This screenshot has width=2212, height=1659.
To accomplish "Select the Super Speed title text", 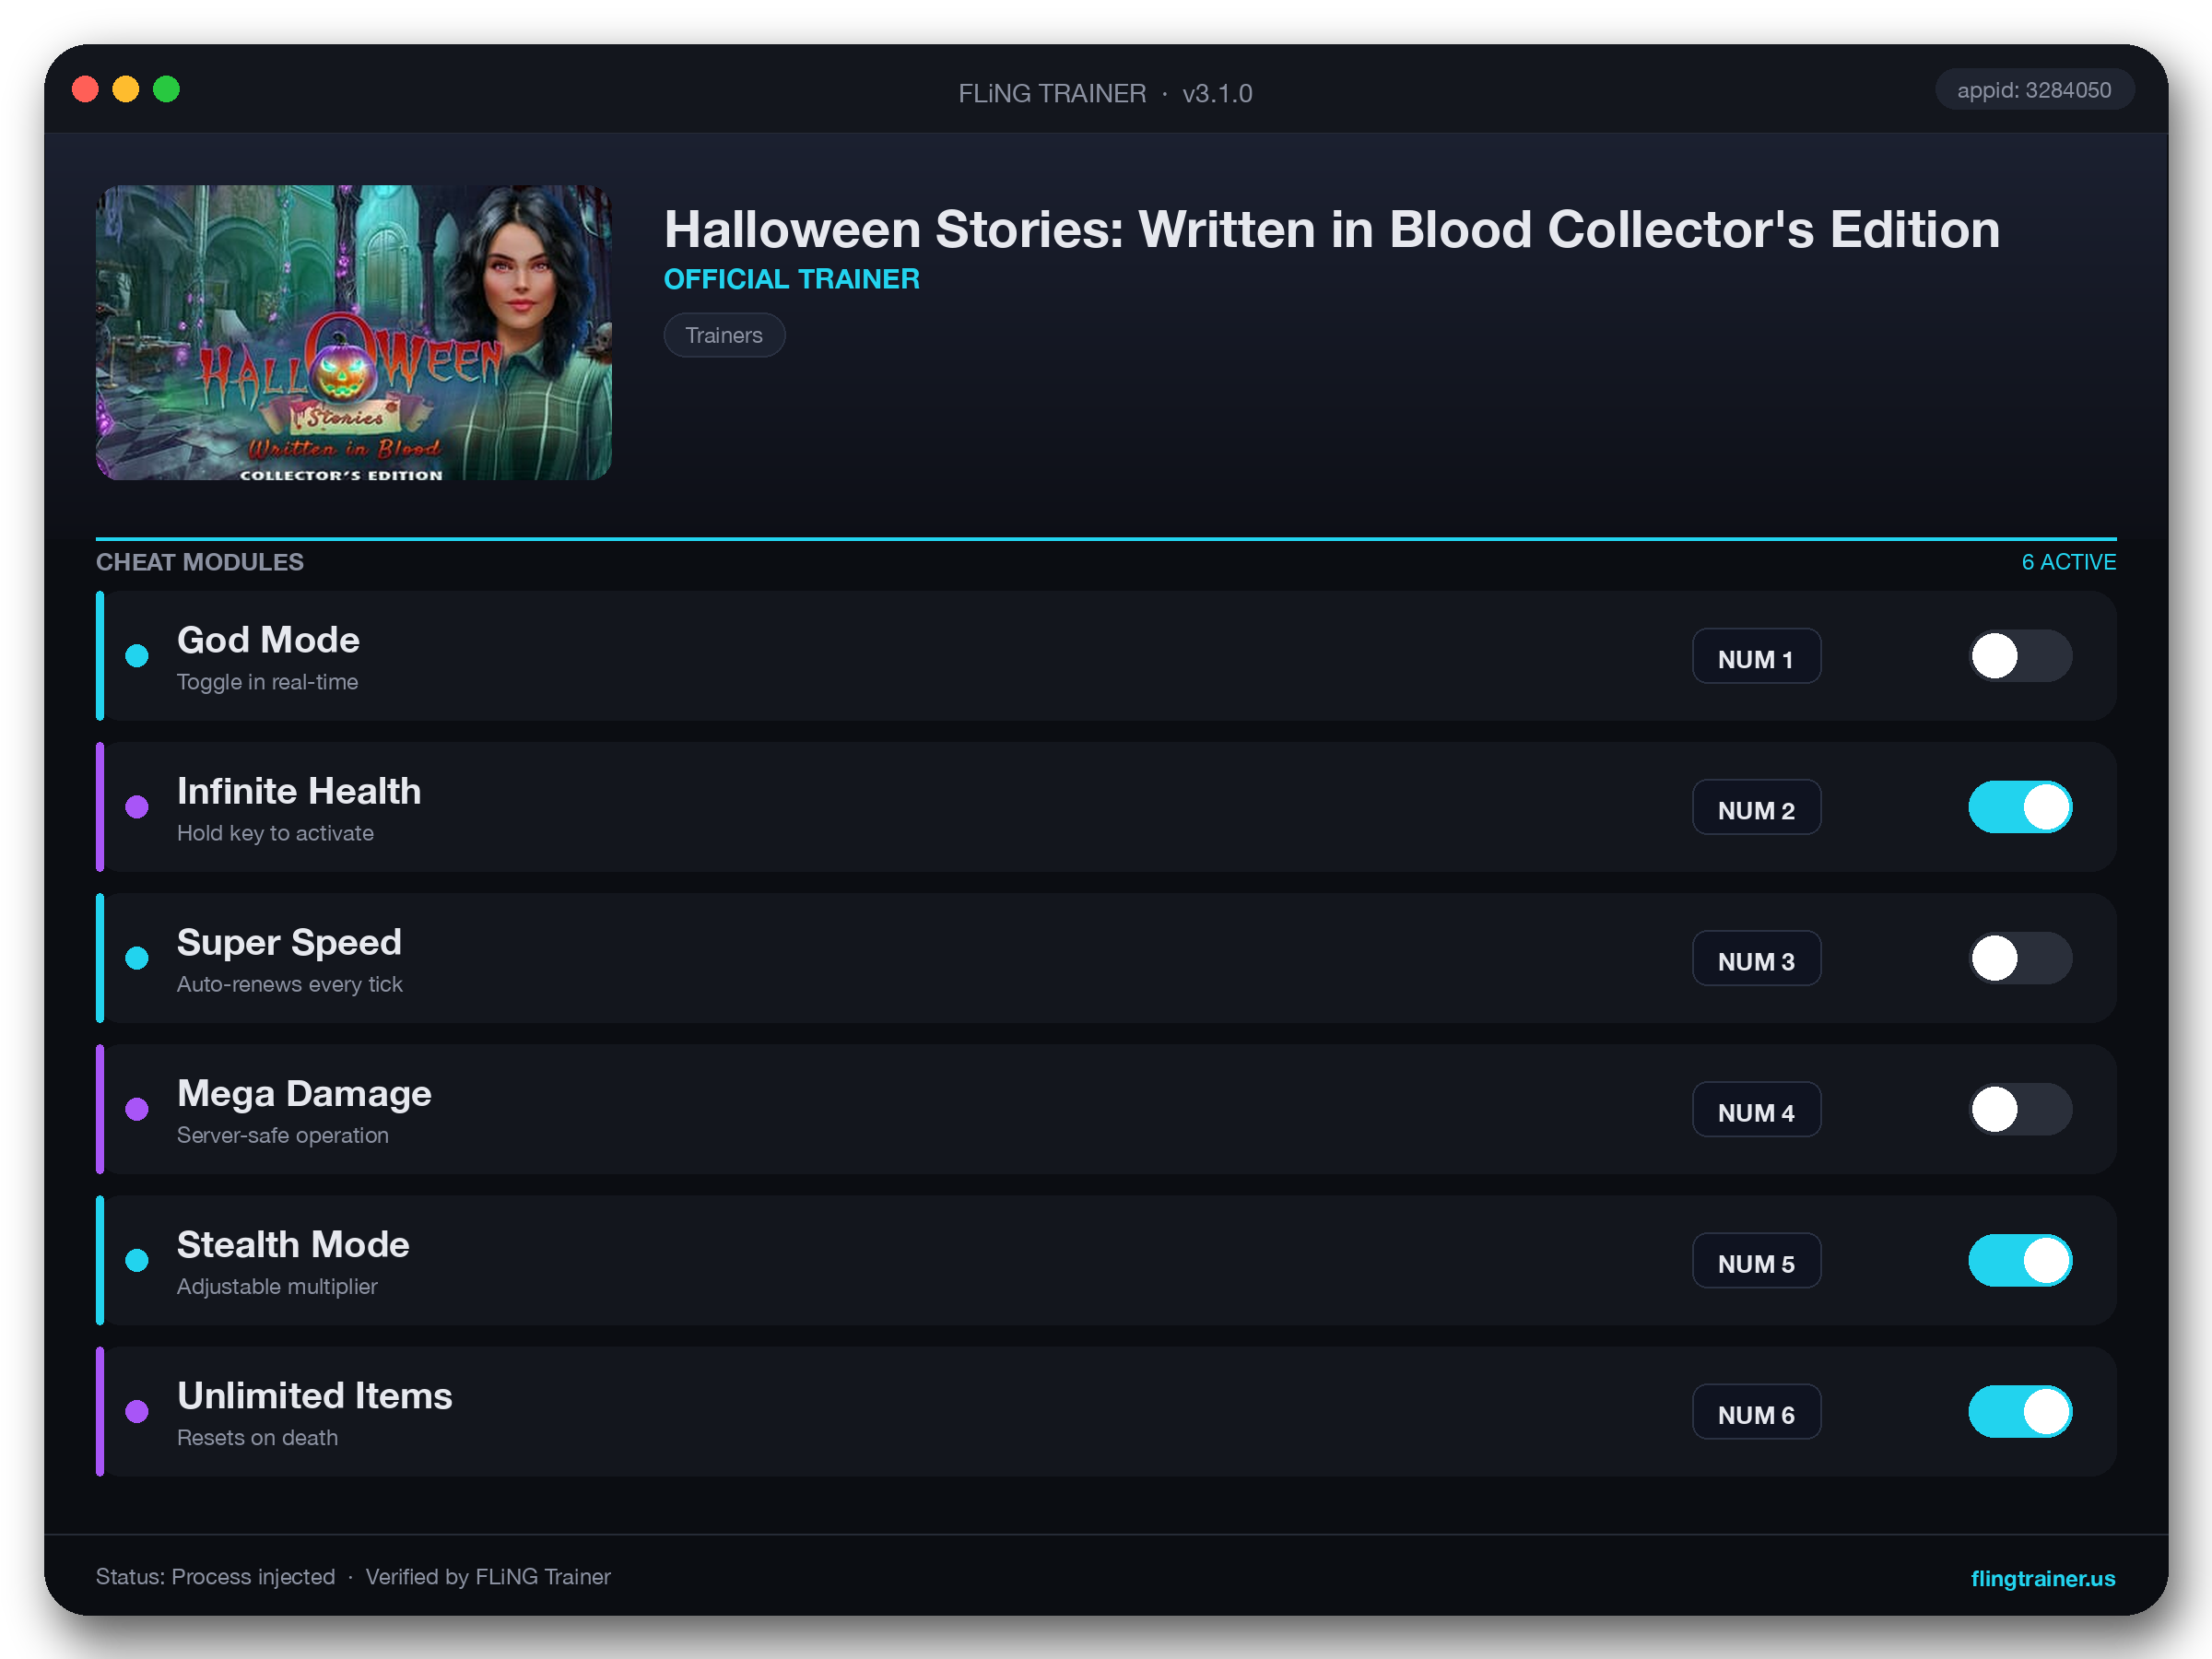I will pyautogui.click(x=289, y=942).
